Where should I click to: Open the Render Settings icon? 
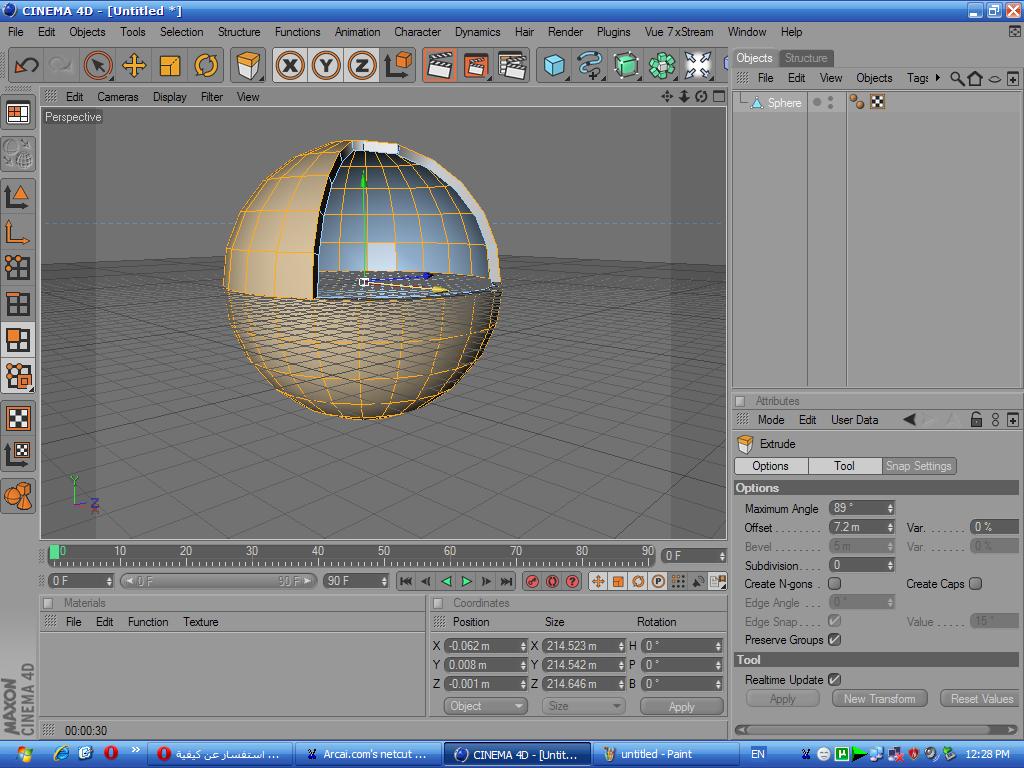pos(512,65)
